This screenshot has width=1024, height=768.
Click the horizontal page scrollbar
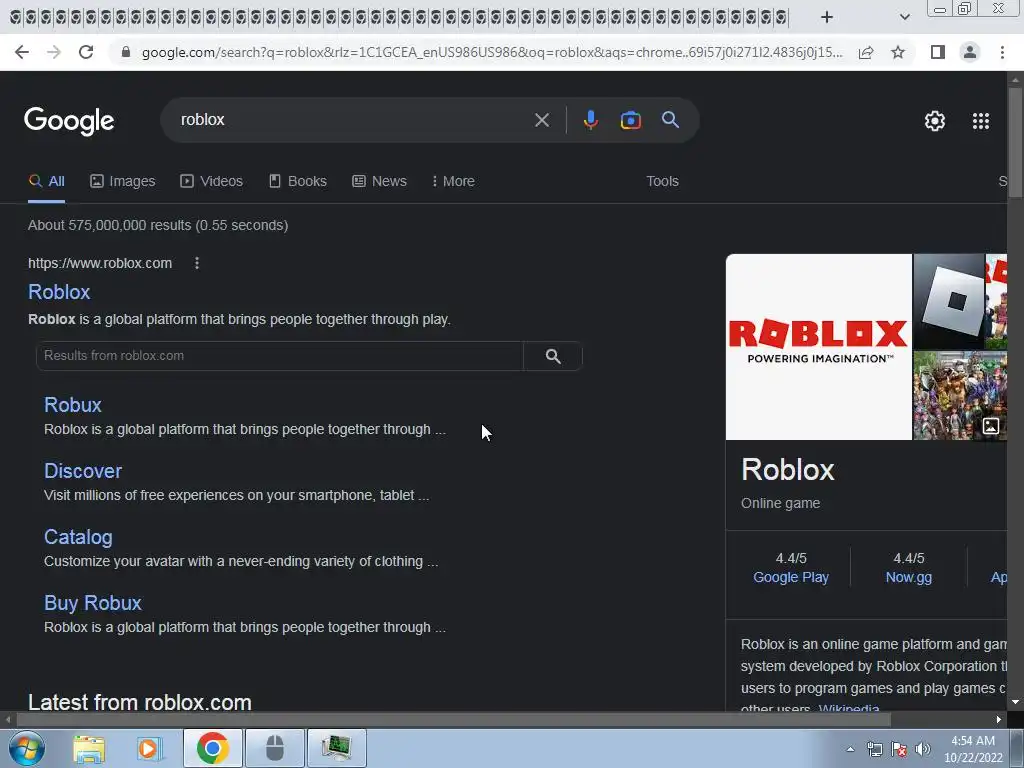click(453, 720)
